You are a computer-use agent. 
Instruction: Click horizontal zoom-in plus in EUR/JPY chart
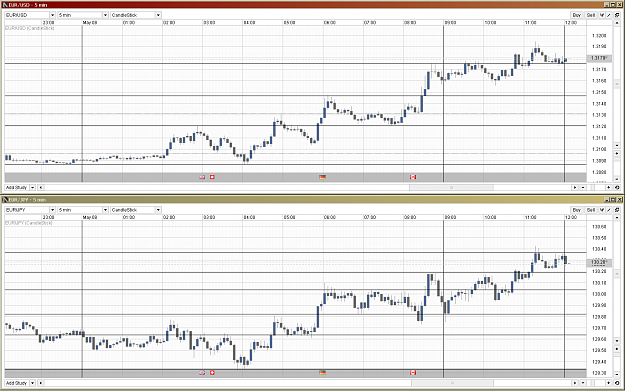point(609,383)
